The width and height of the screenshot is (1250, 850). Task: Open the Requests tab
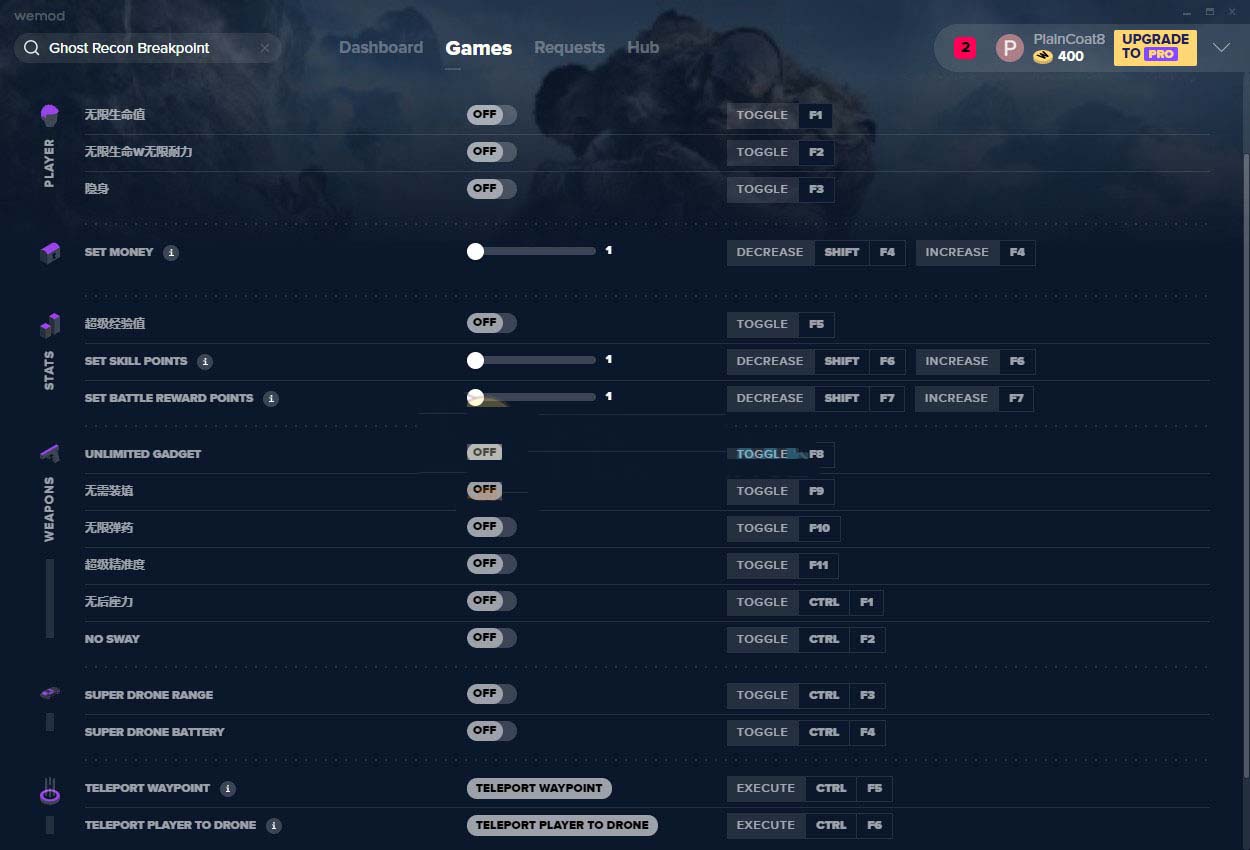point(569,47)
